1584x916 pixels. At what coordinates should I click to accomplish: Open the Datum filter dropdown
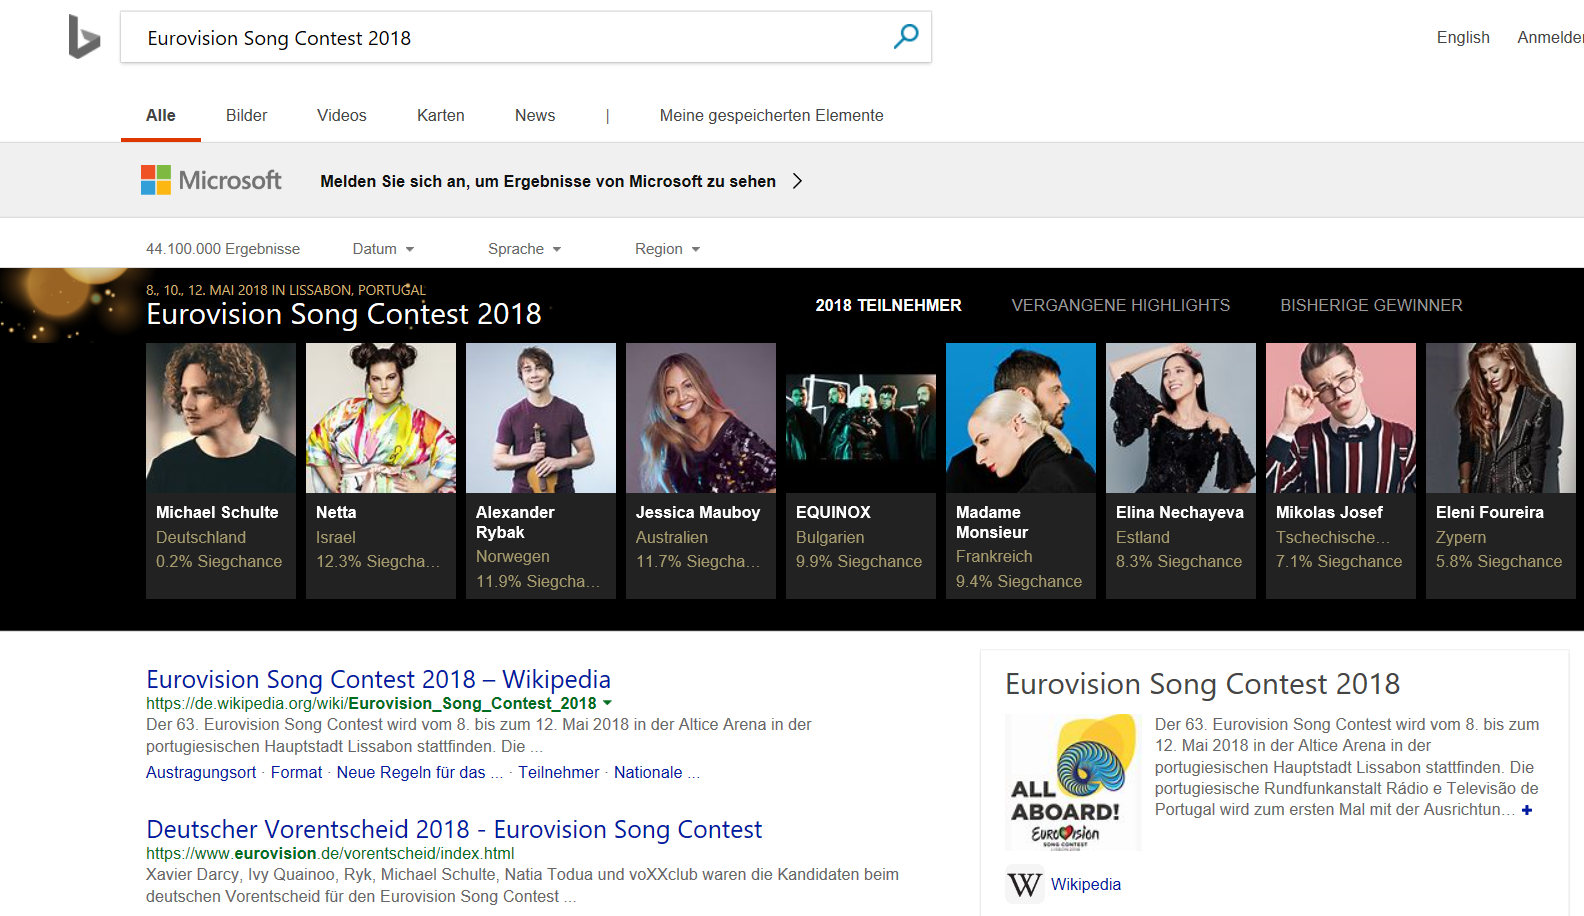(383, 249)
